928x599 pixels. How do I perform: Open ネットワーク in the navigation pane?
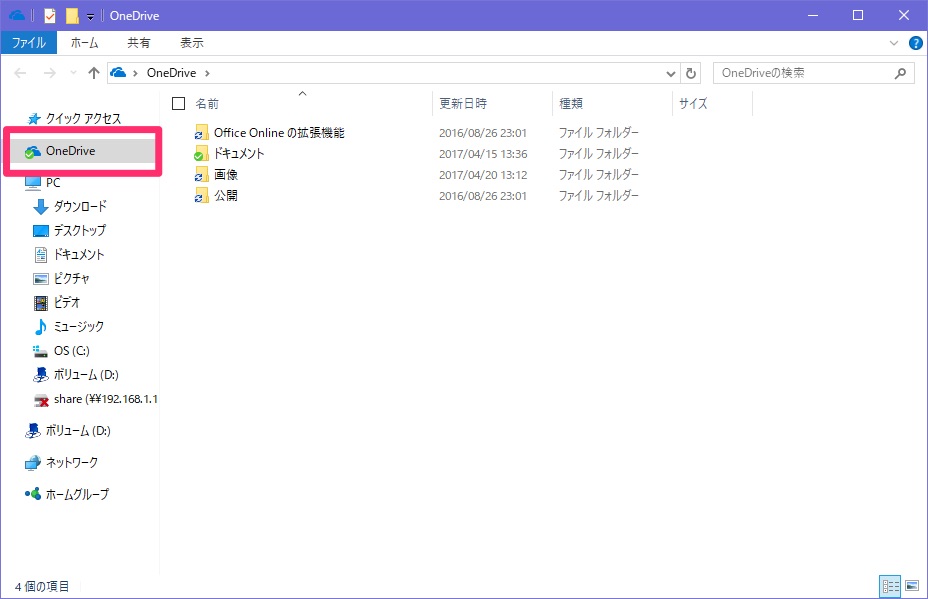72,463
